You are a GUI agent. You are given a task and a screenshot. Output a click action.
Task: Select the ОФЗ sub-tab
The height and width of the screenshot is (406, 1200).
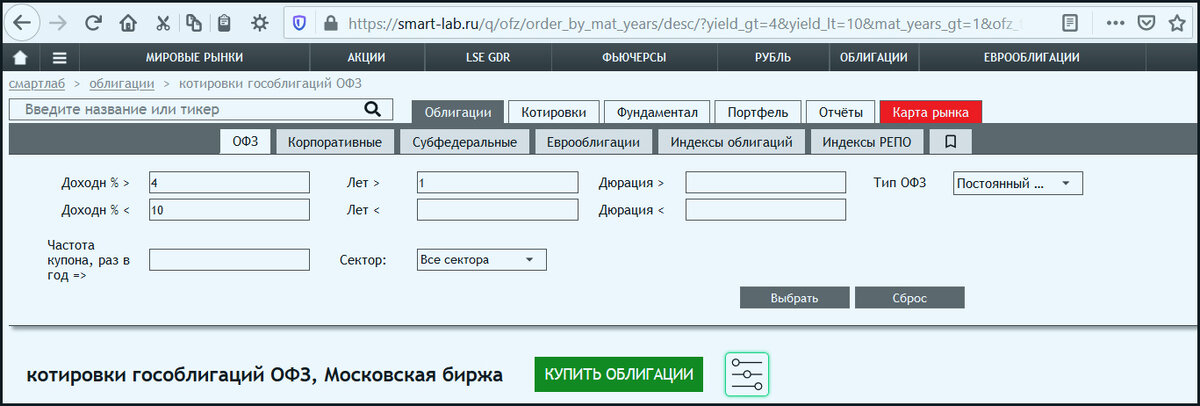point(245,142)
